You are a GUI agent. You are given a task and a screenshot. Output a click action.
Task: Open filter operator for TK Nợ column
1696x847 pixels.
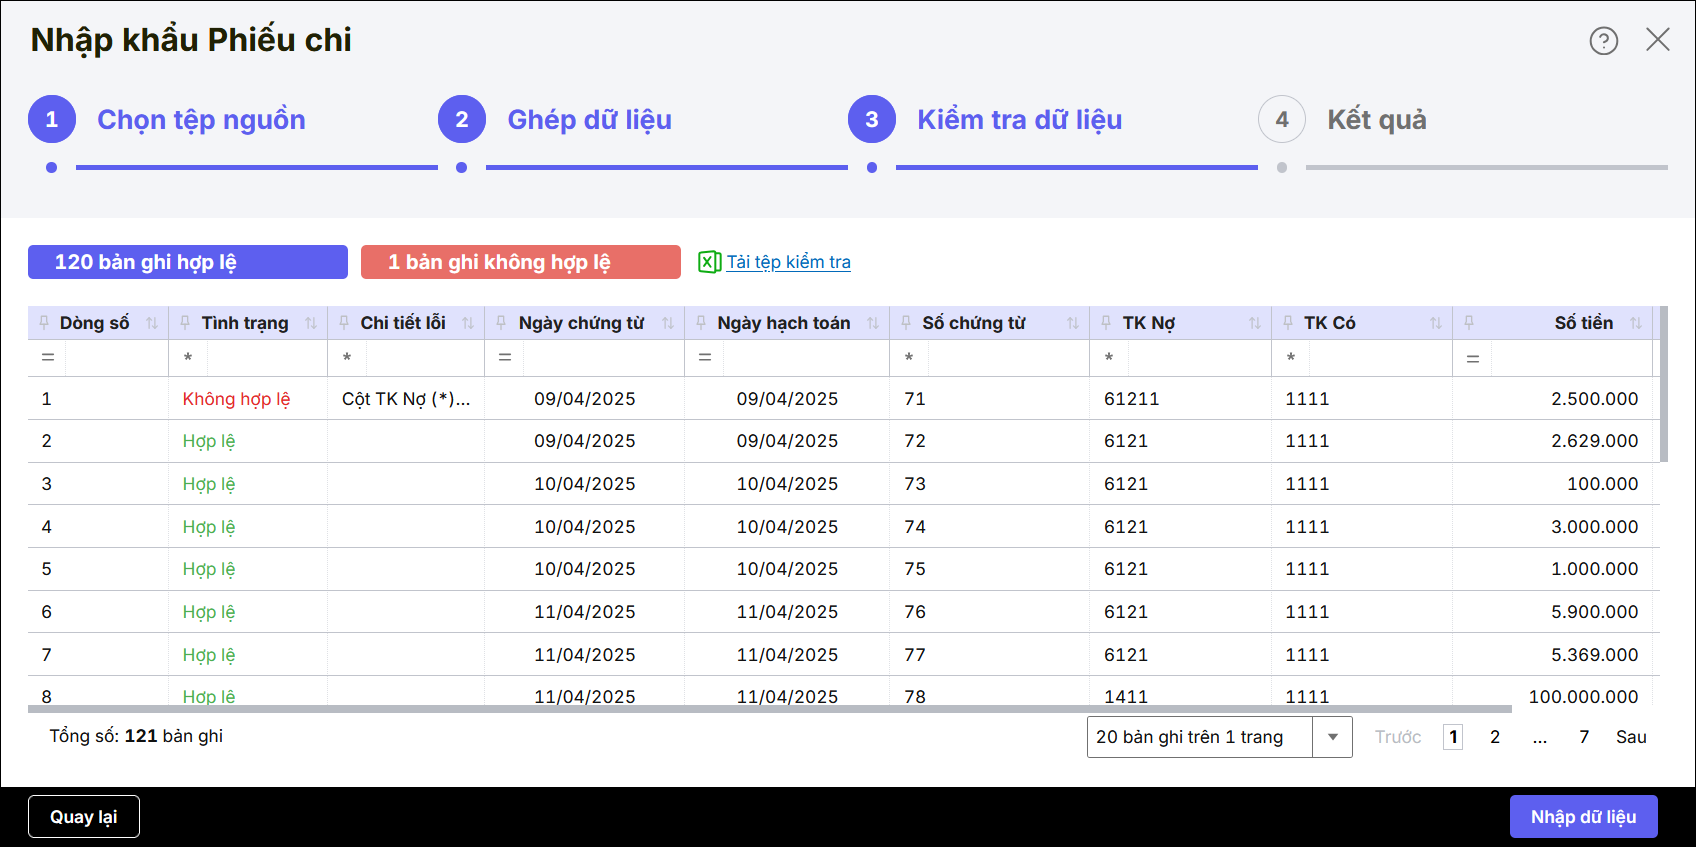coord(1109,358)
